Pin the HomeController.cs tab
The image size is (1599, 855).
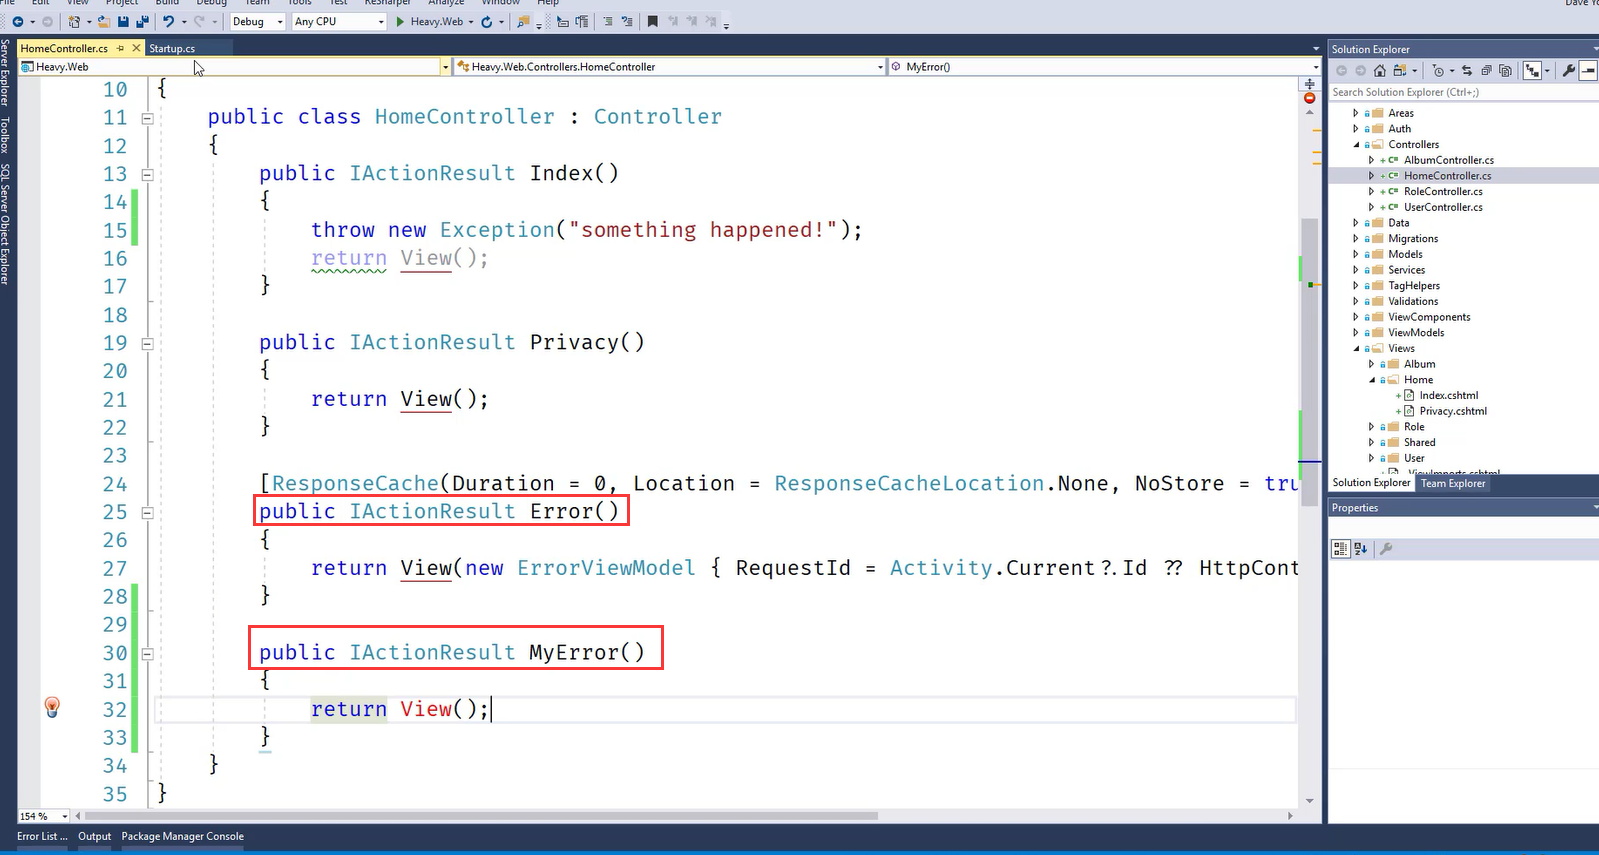(121, 48)
